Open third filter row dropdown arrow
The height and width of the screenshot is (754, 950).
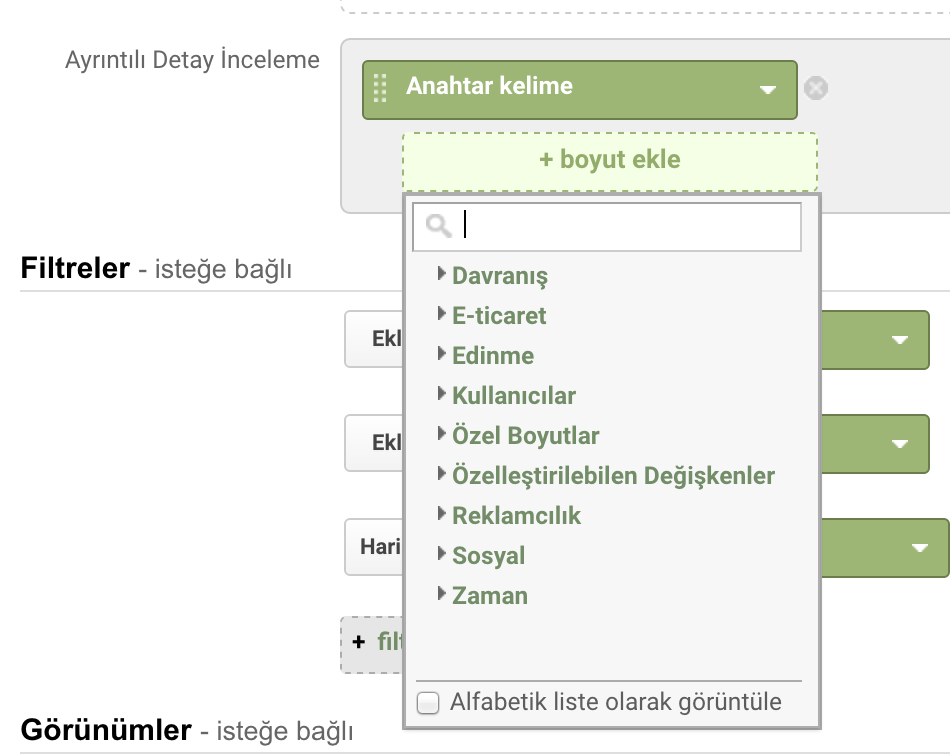pyautogui.click(x=919, y=547)
